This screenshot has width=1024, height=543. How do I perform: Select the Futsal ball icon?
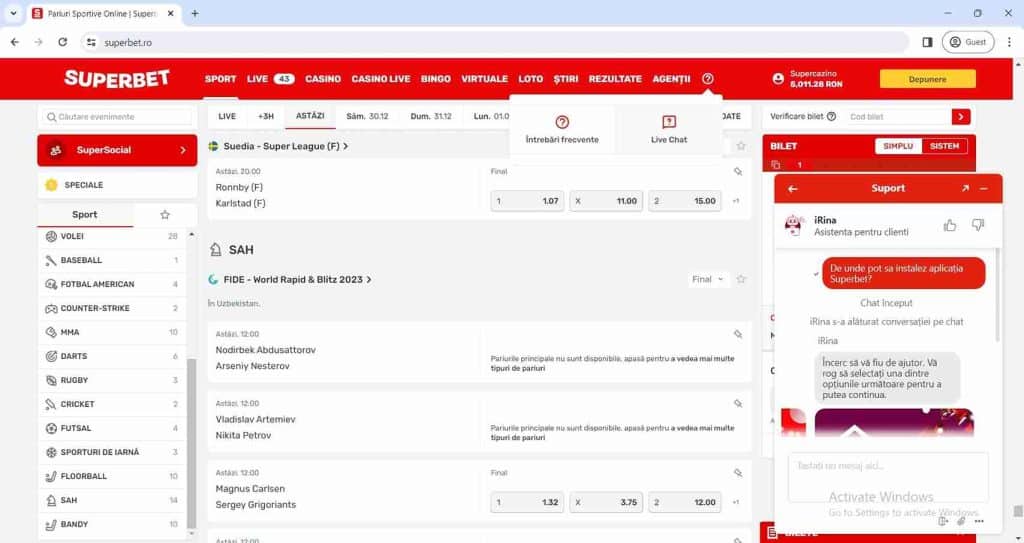(51, 428)
